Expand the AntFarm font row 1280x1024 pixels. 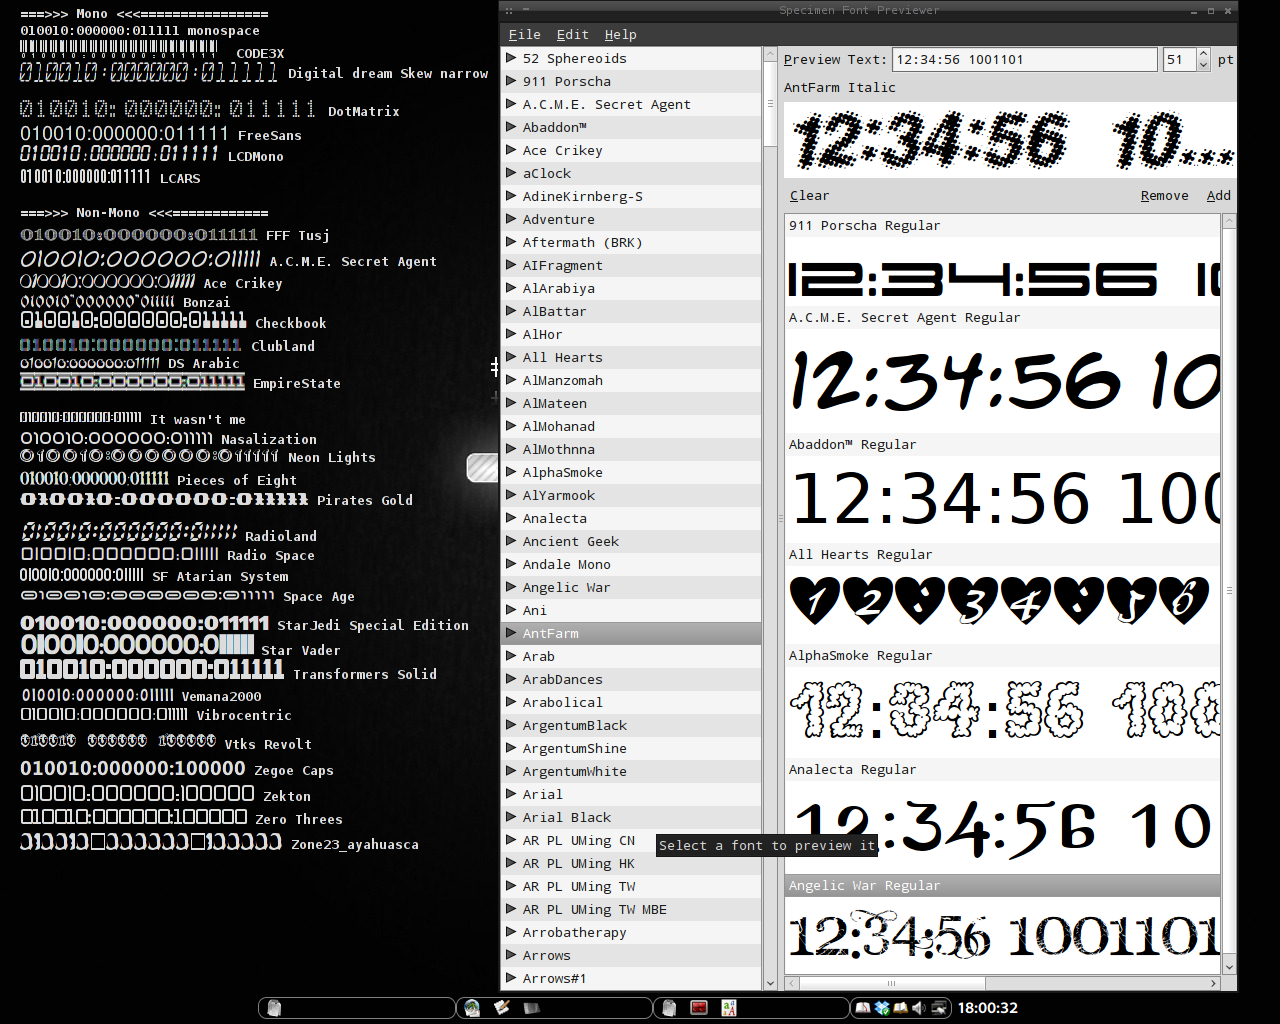click(511, 633)
